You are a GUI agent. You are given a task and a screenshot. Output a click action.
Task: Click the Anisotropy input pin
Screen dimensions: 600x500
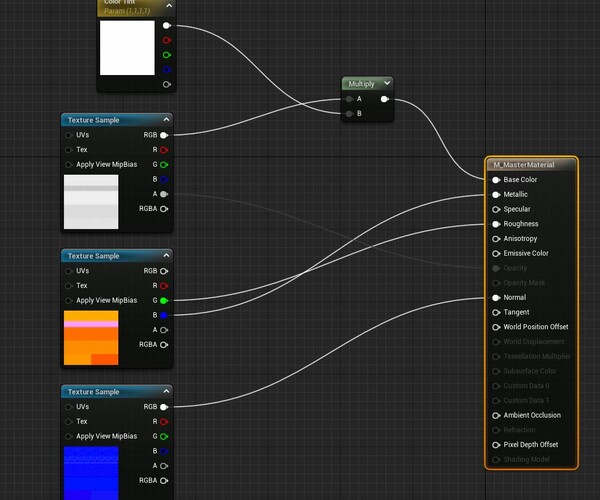(x=496, y=239)
